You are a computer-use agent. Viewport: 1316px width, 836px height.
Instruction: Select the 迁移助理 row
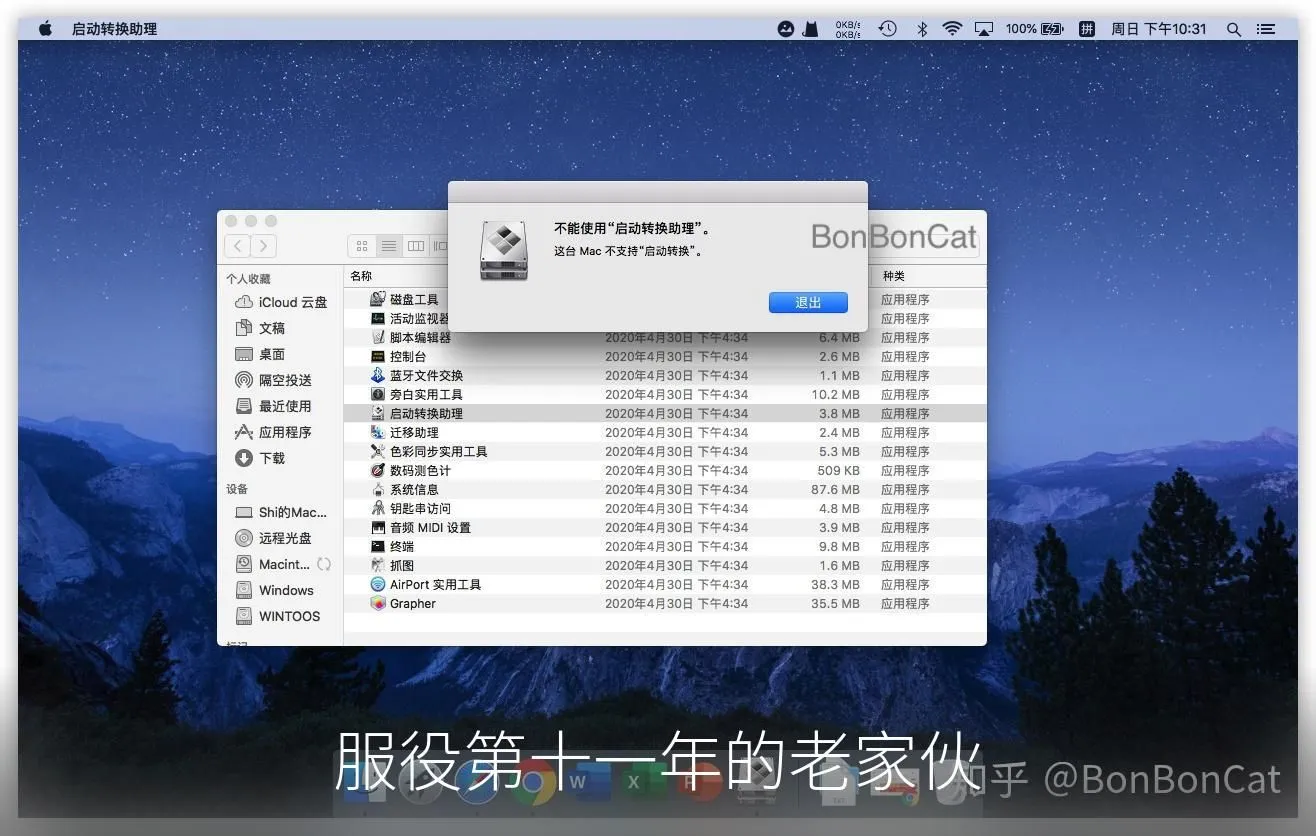point(665,432)
